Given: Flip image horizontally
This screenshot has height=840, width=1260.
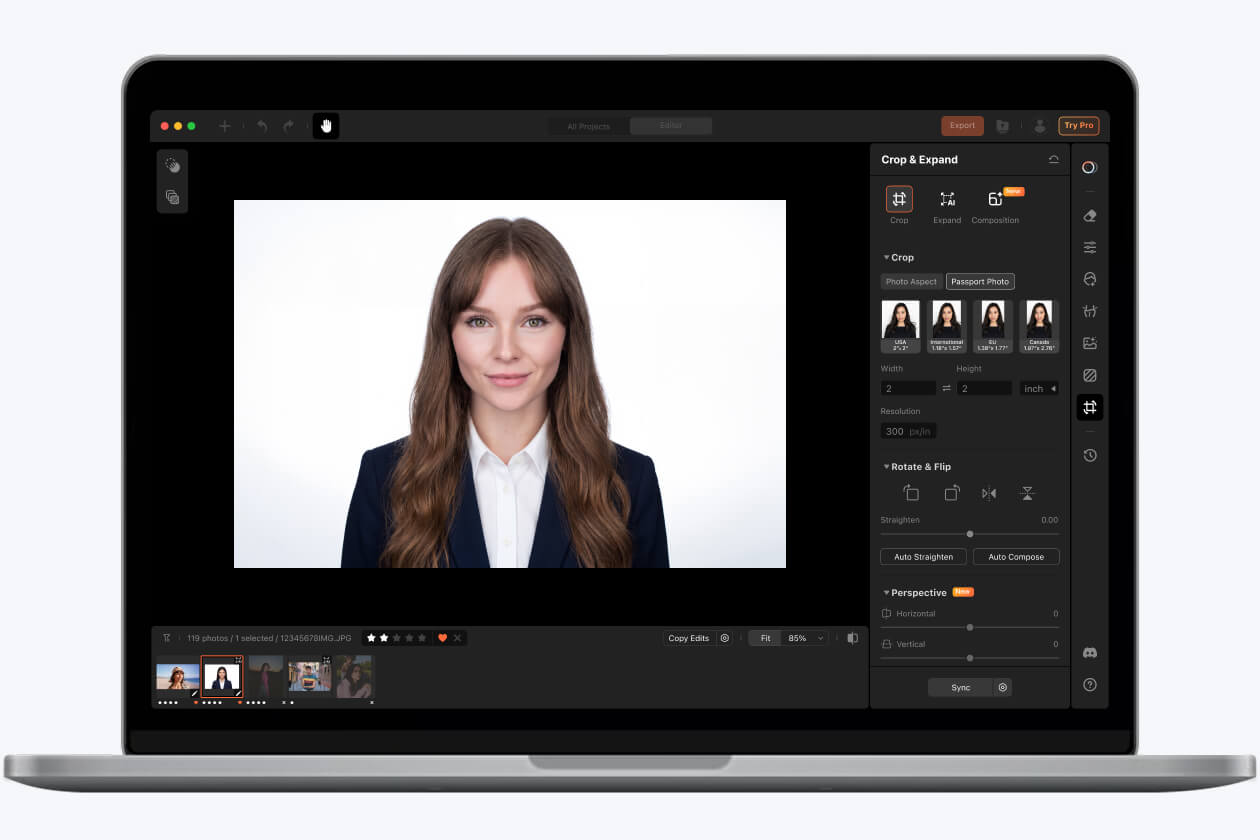Looking at the screenshot, I should (x=989, y=493).
